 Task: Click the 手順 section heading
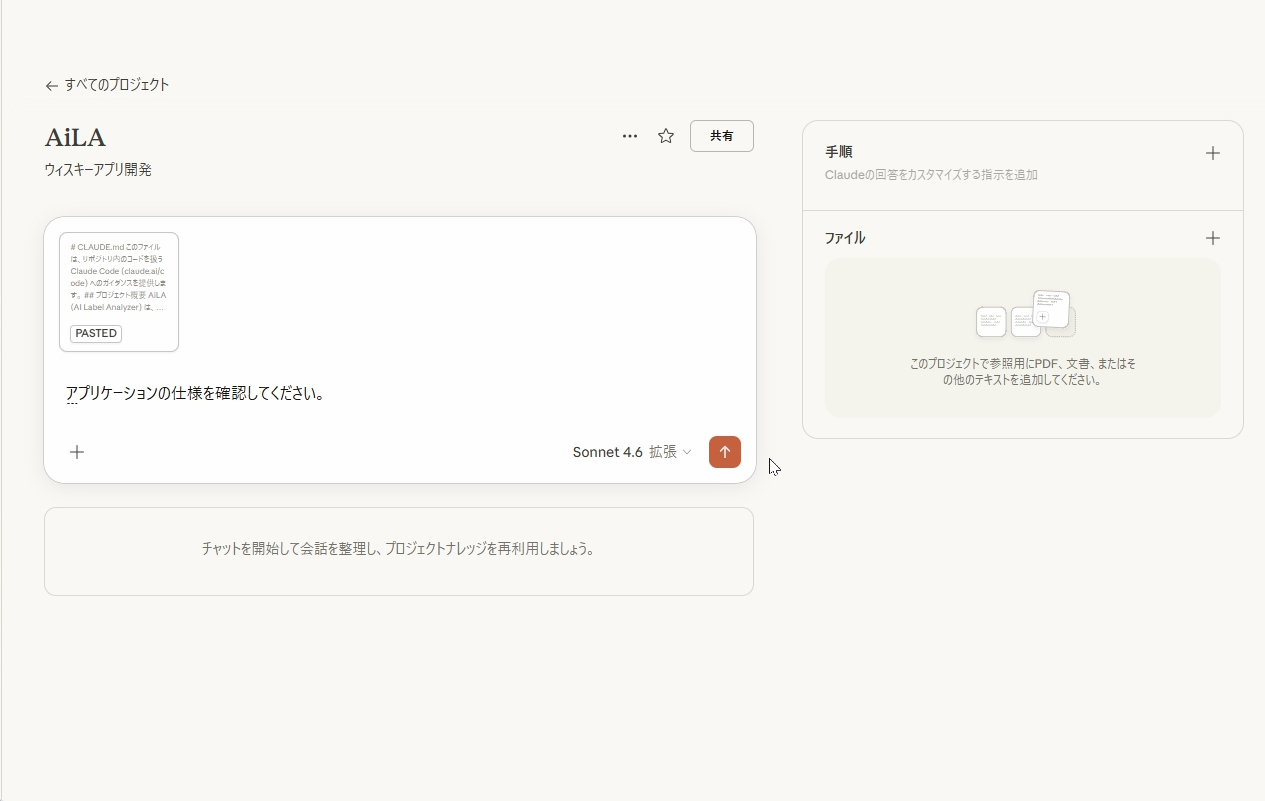[839, 152]
